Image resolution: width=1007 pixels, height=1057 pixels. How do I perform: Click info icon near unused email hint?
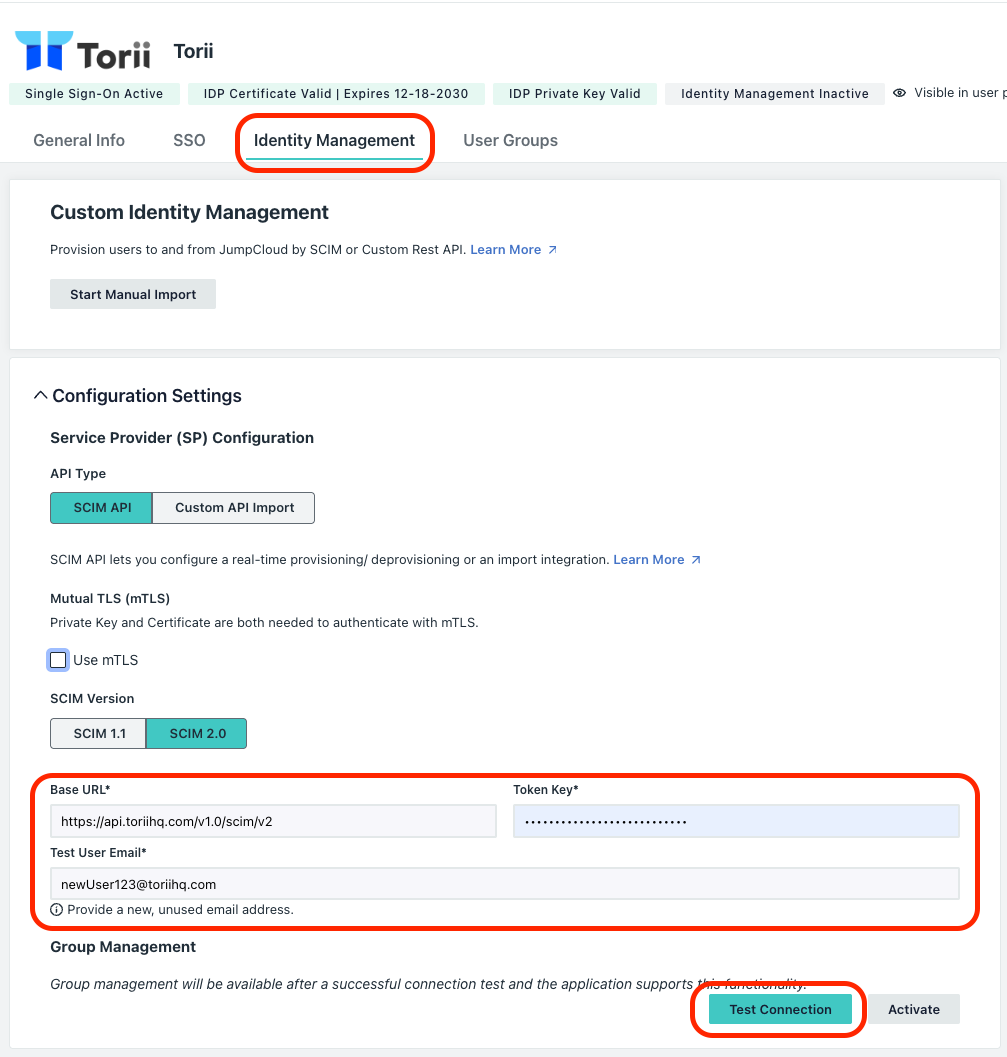(x=57, y=910)
